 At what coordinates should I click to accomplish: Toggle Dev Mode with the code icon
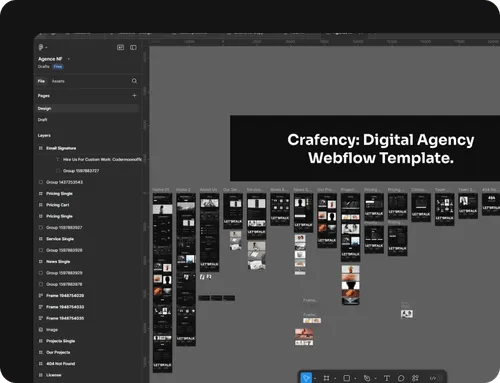[x=433, y=378]
